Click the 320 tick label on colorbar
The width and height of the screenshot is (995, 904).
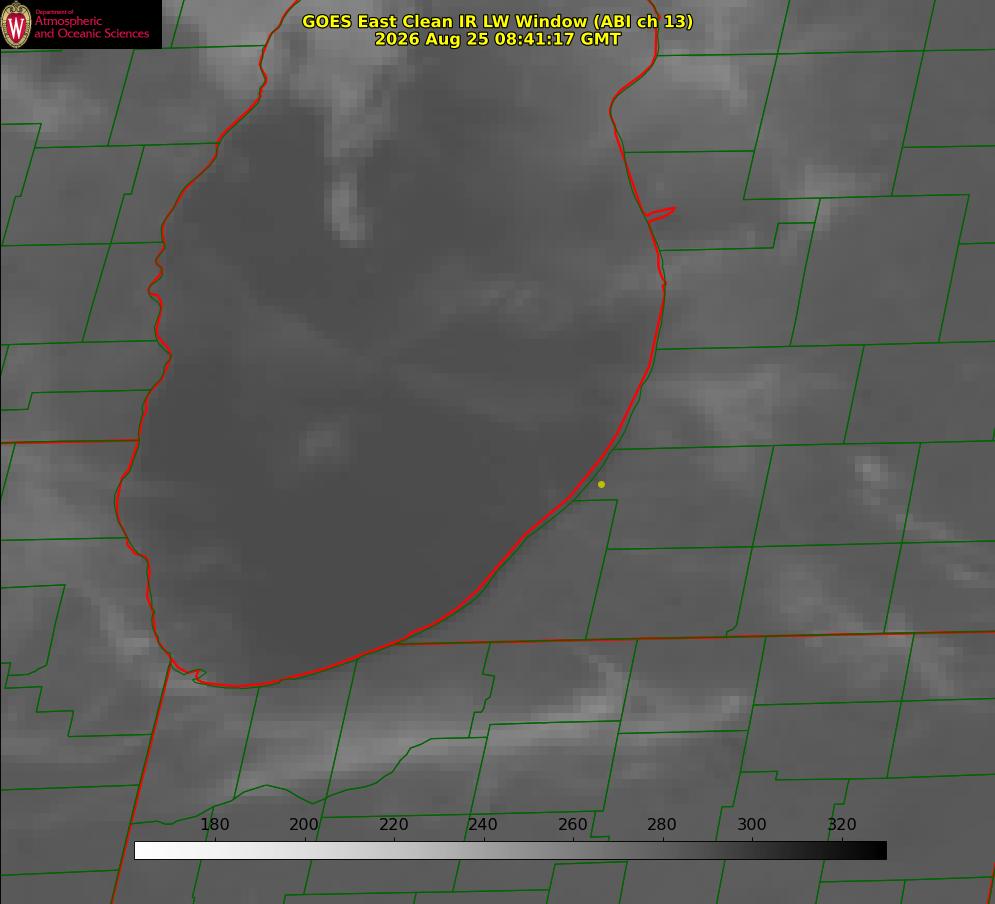(842, 824)
